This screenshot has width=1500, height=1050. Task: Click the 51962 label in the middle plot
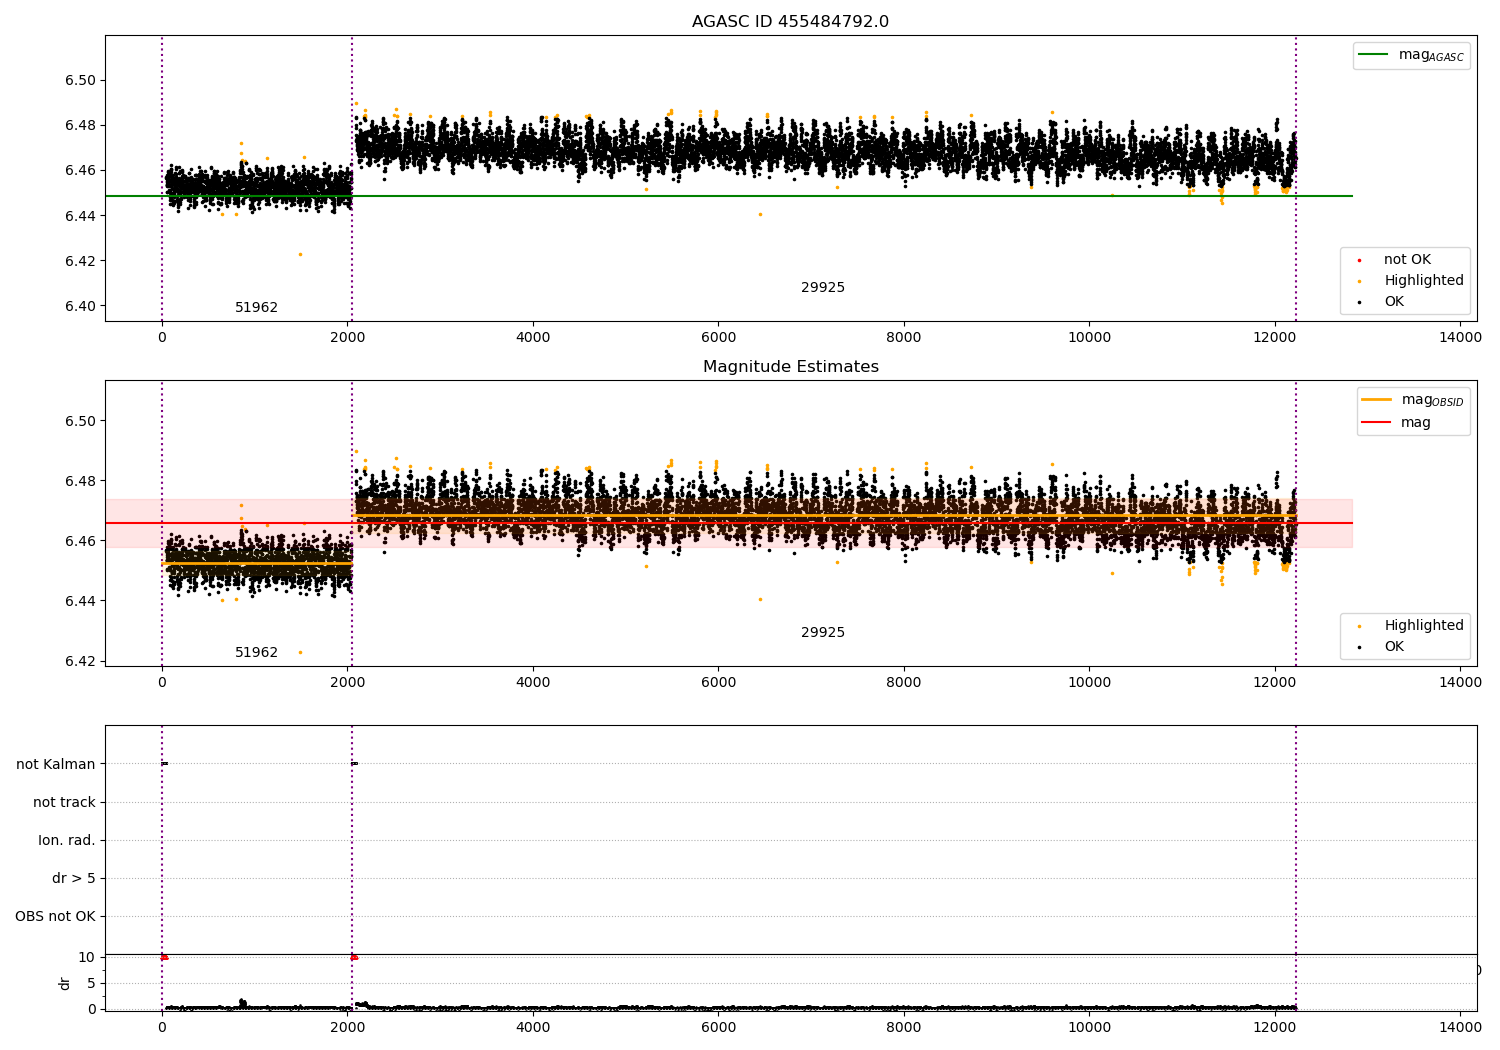tap(256, 653)
